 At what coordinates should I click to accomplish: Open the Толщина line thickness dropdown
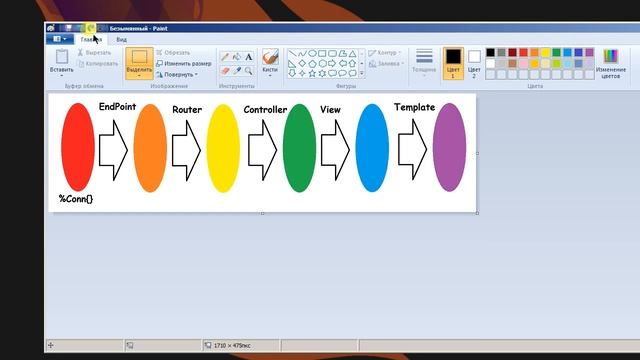(x=424, y=63)
